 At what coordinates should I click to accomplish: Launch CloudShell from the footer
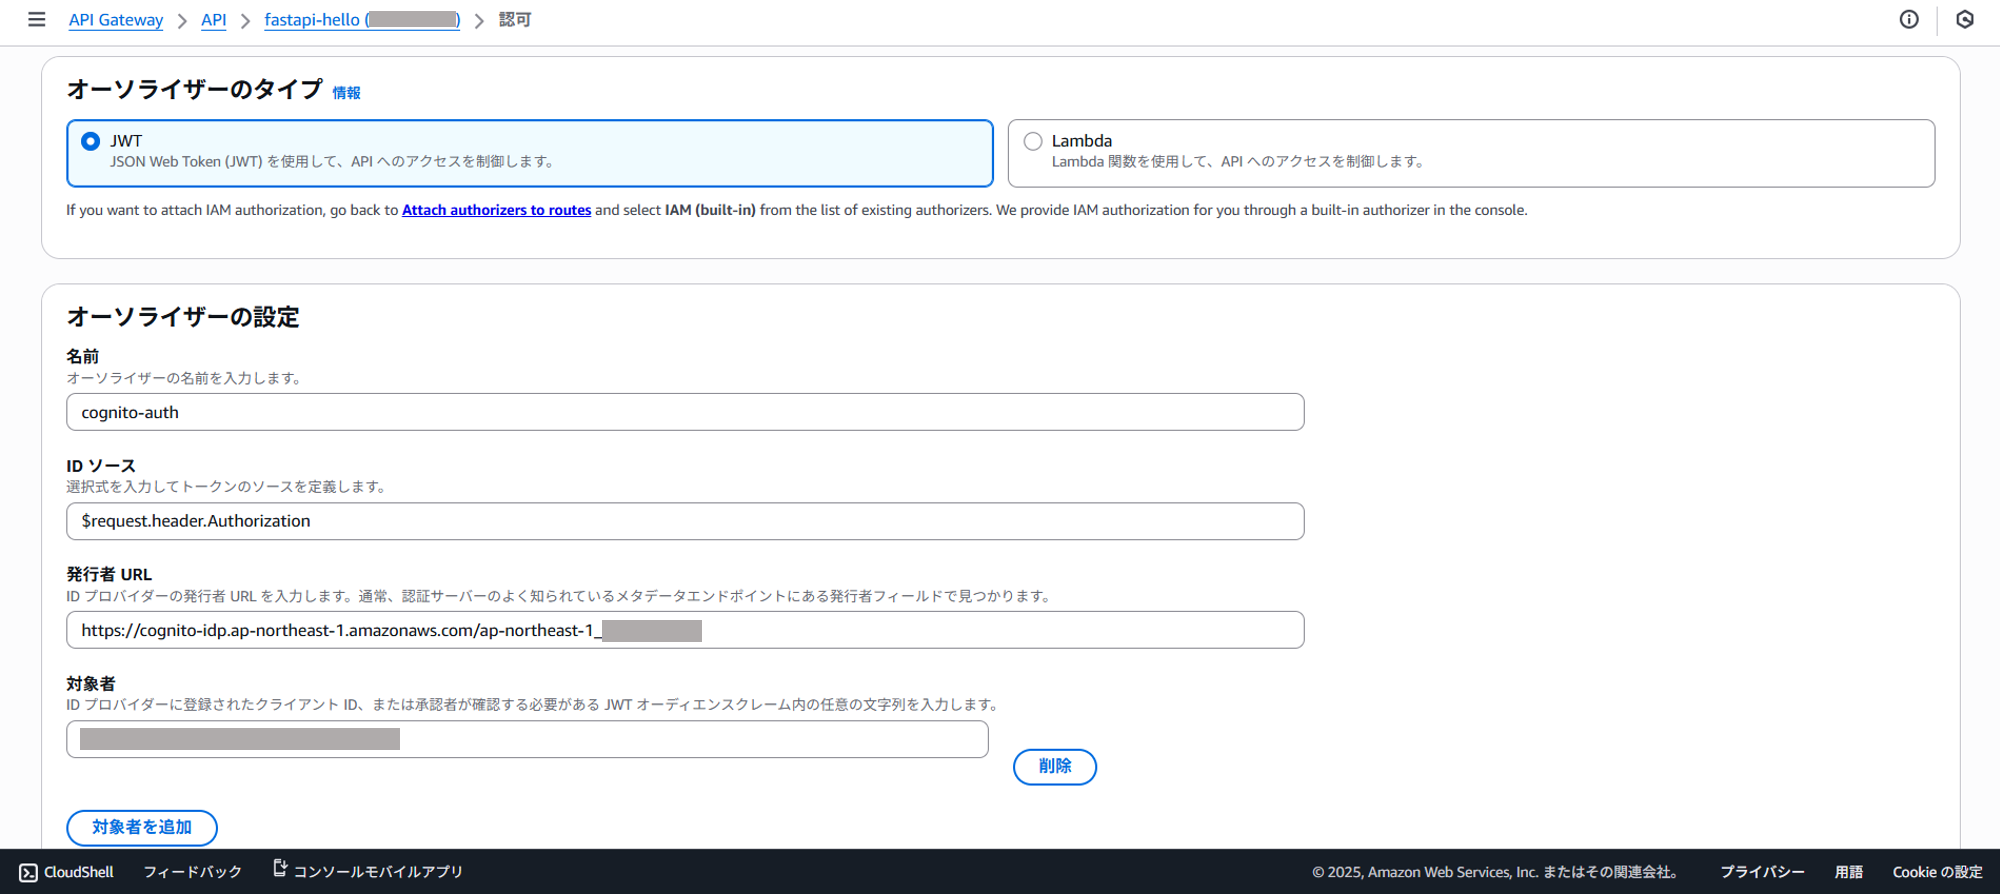pos(67,872)
